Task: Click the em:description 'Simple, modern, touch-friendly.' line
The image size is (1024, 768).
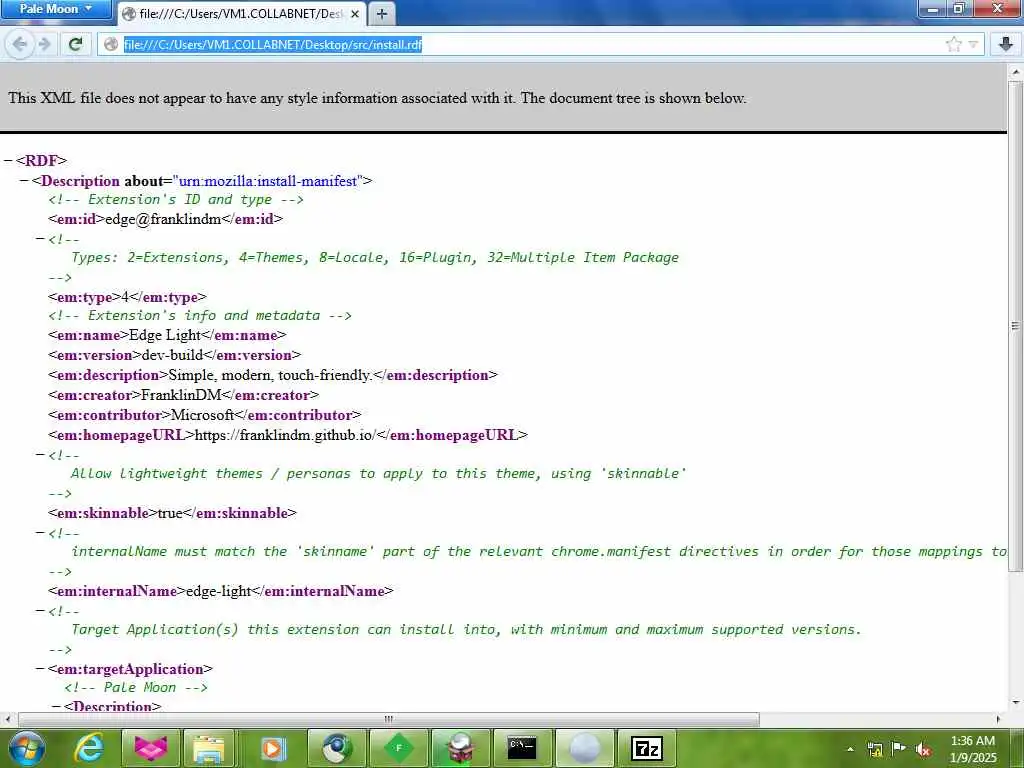Action: 272,376
